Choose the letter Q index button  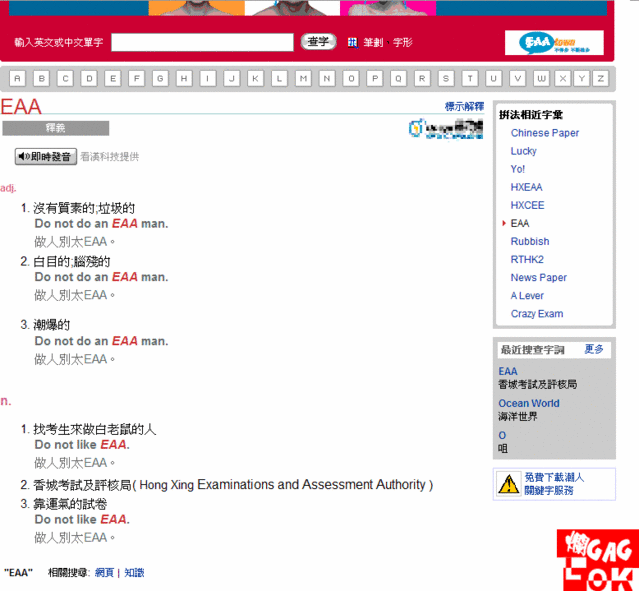tap(398, 78)
